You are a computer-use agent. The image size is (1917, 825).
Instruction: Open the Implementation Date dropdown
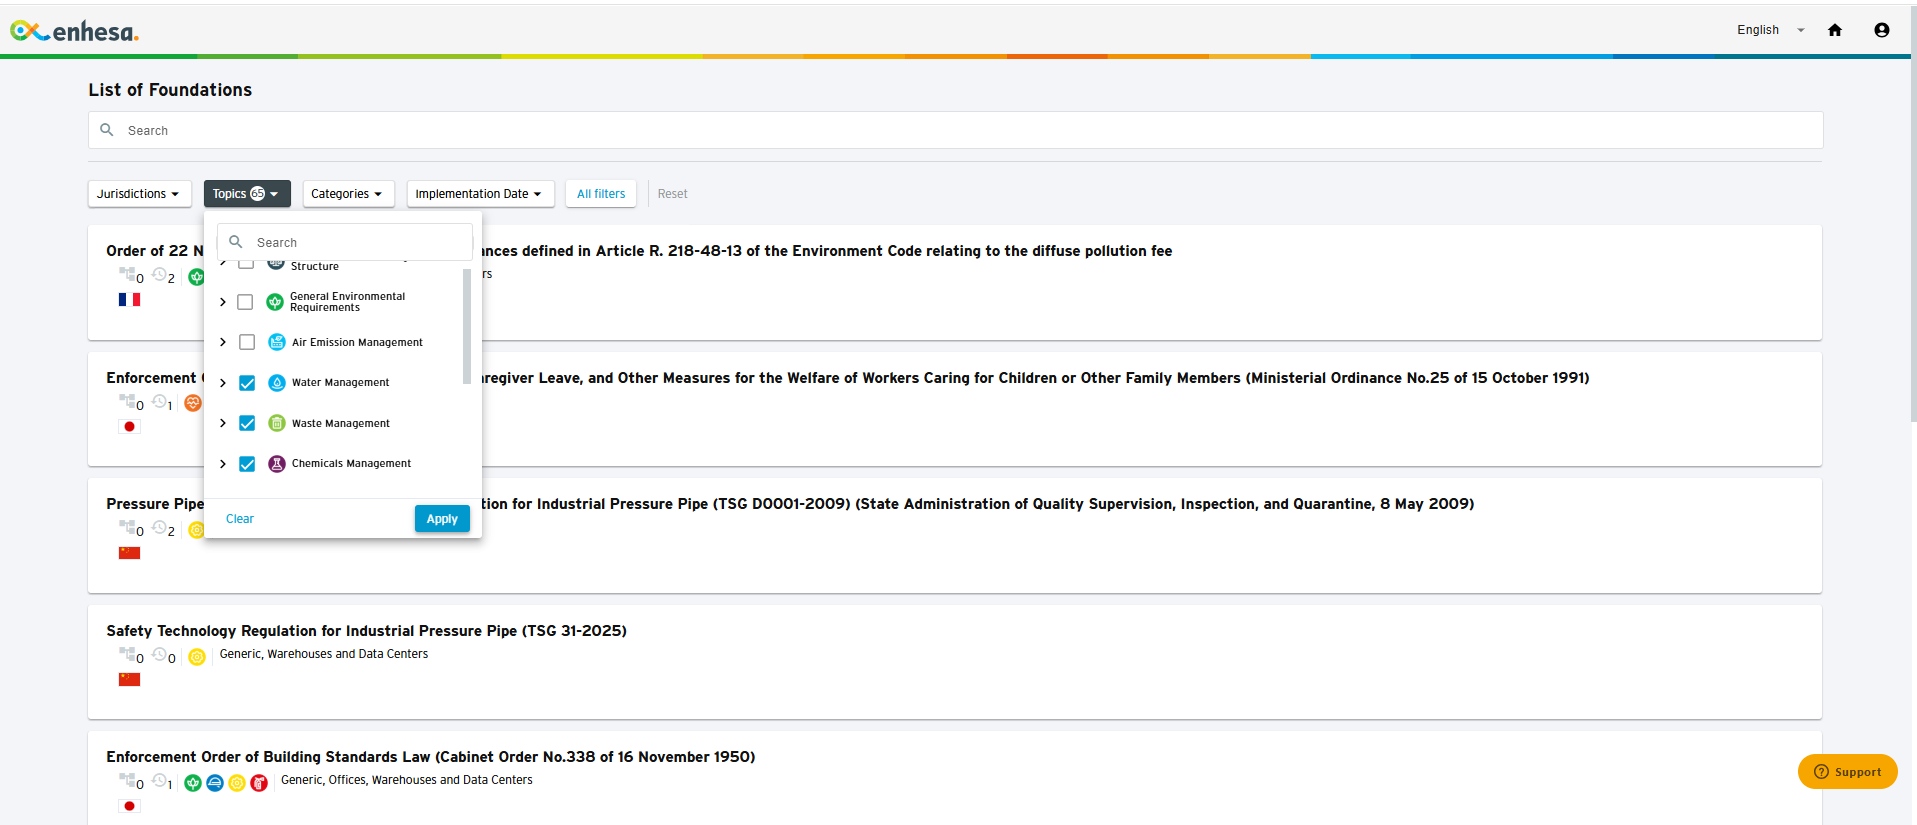click(479, 194)
